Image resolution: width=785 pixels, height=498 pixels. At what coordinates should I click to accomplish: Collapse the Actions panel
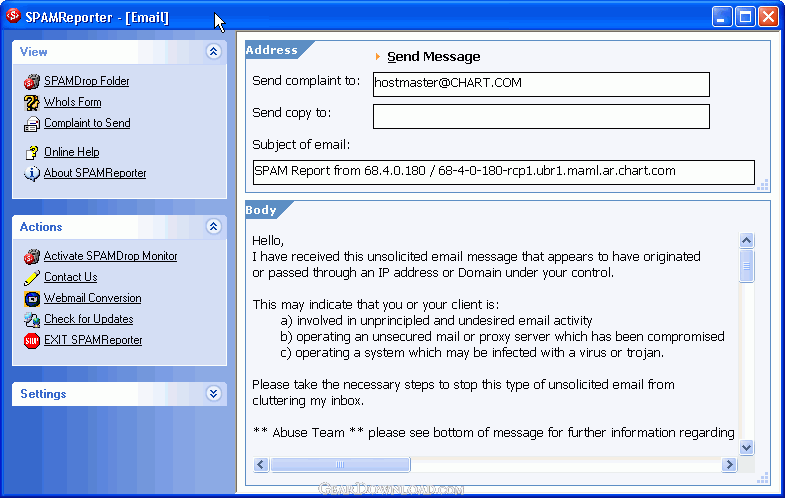click(213, 227)
